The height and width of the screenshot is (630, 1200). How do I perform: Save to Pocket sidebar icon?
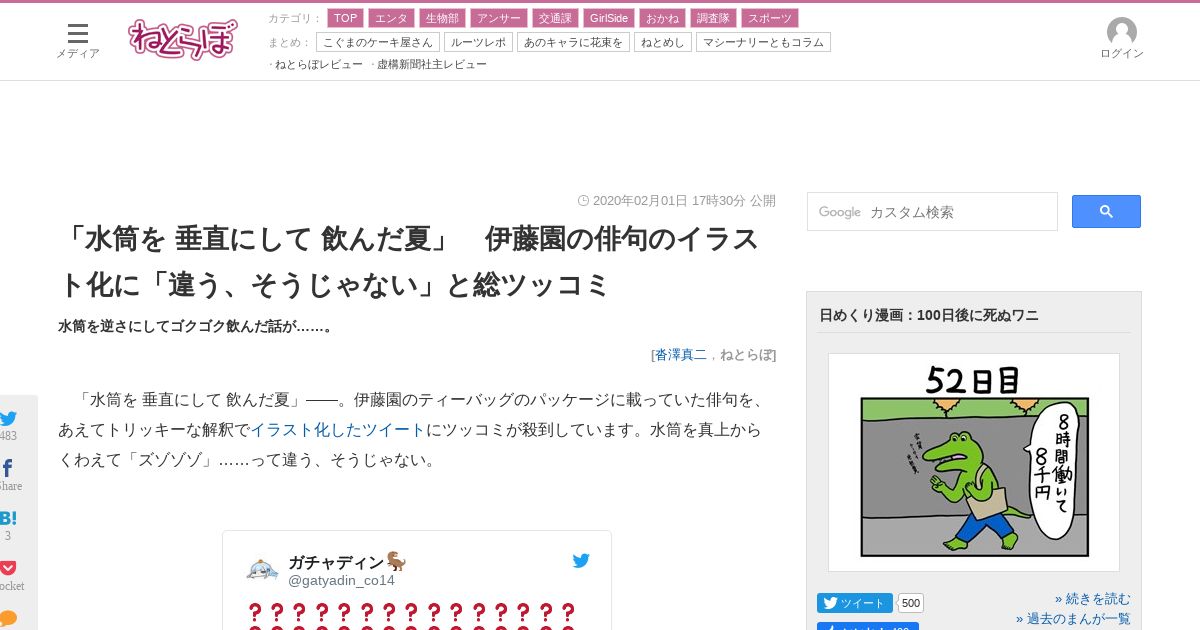tap(8, 568)
